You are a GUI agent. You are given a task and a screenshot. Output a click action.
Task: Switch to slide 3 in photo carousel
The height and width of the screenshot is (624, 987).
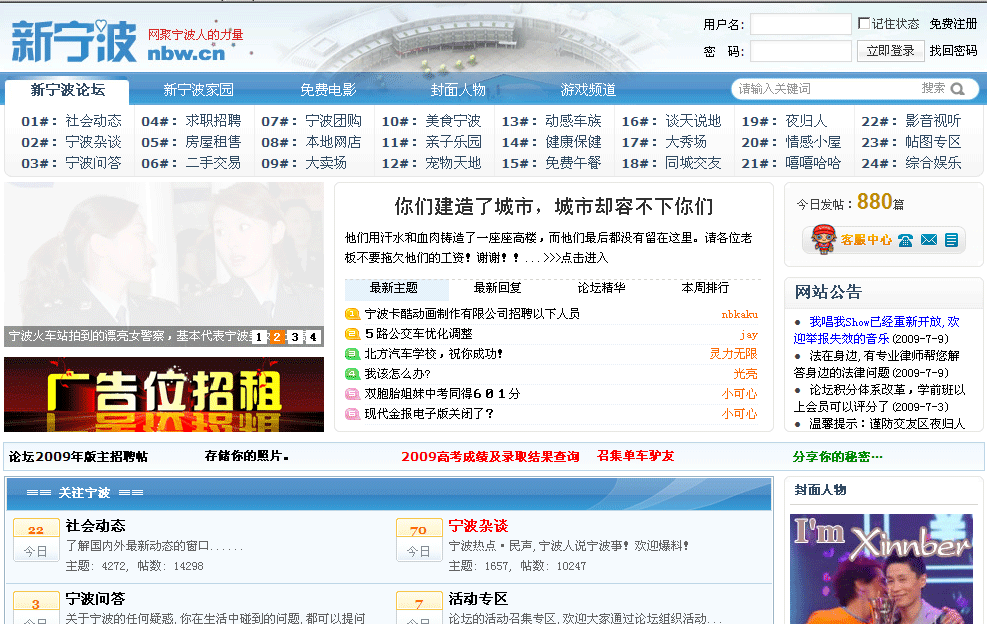click(295, 337)
